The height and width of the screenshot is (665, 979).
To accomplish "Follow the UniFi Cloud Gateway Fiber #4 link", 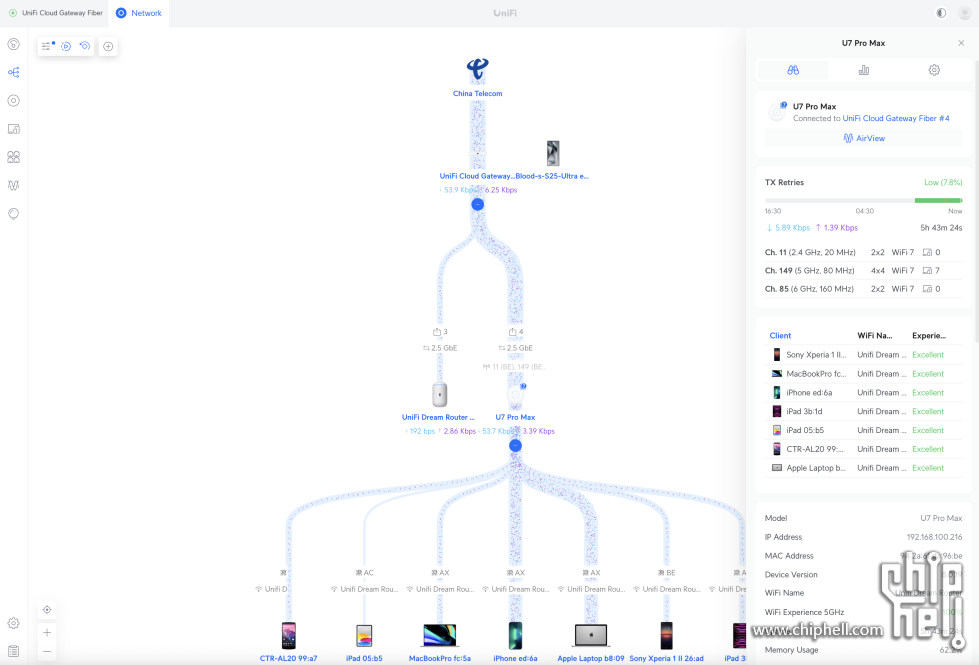I will (896, 118).
